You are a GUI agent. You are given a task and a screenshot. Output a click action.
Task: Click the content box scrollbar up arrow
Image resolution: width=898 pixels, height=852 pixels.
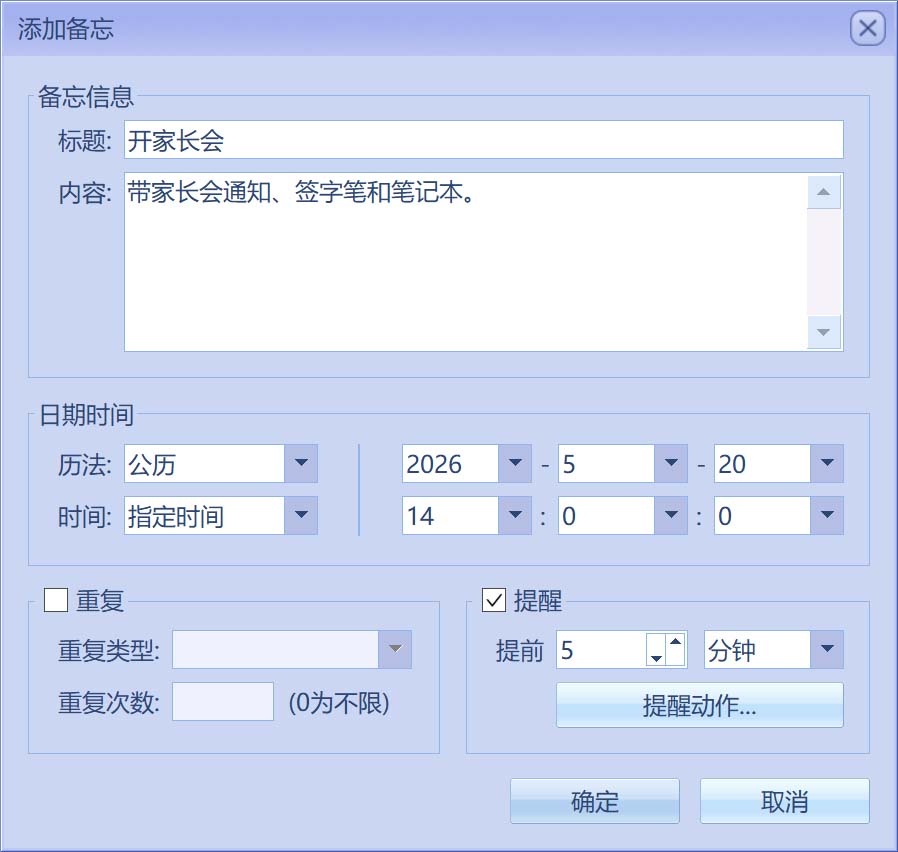coord(824,192)
